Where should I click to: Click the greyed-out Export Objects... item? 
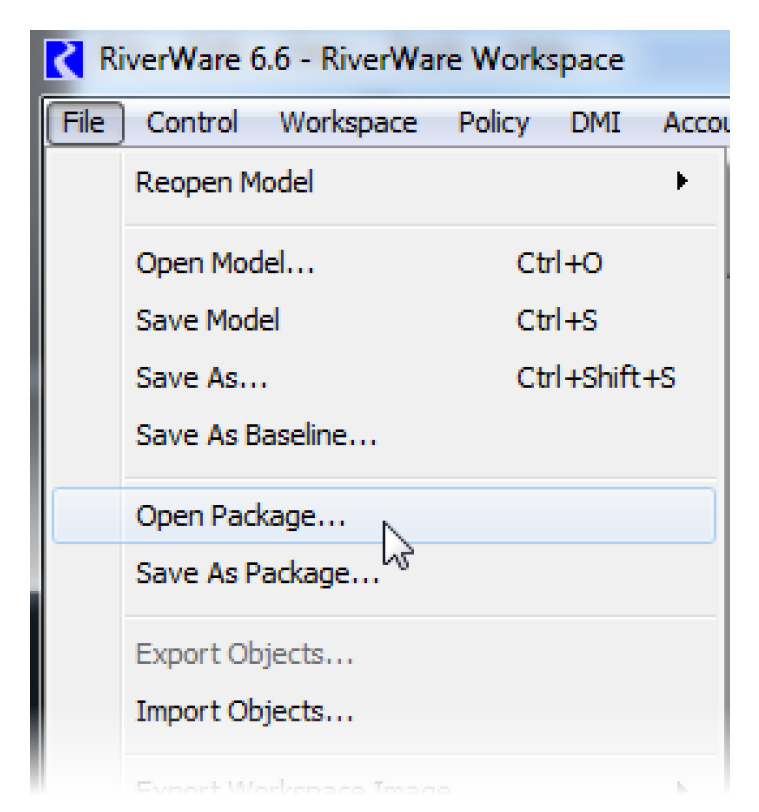pos(244,655)
